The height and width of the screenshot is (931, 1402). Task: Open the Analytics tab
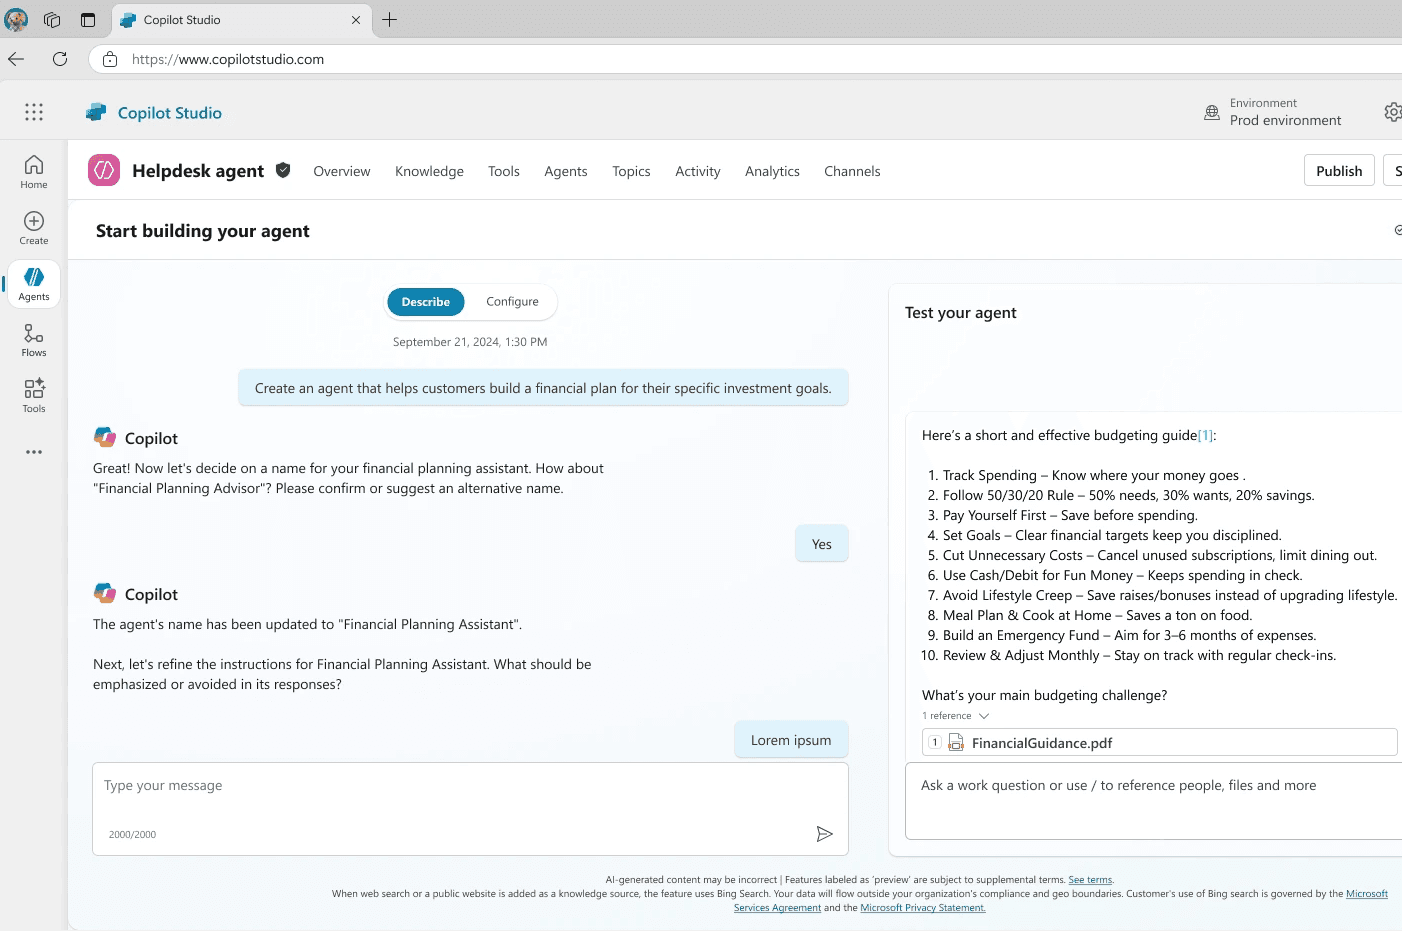(x=772, y=171)
